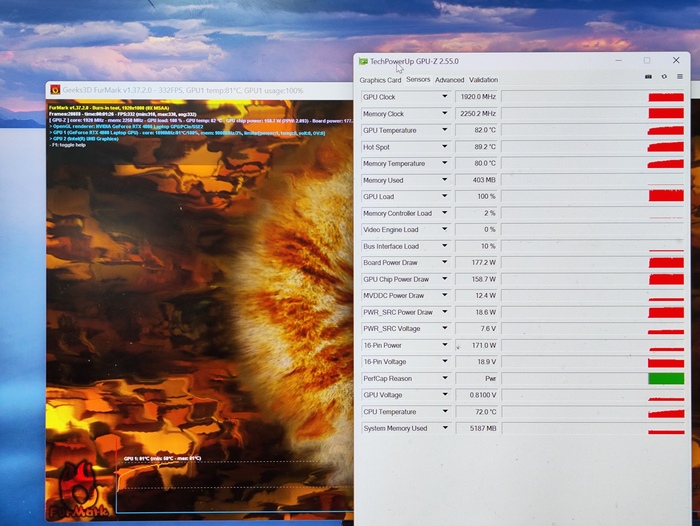Expand the PerfCap Reason dropdown
700x526 pixels.
click(x=445, y=379)
